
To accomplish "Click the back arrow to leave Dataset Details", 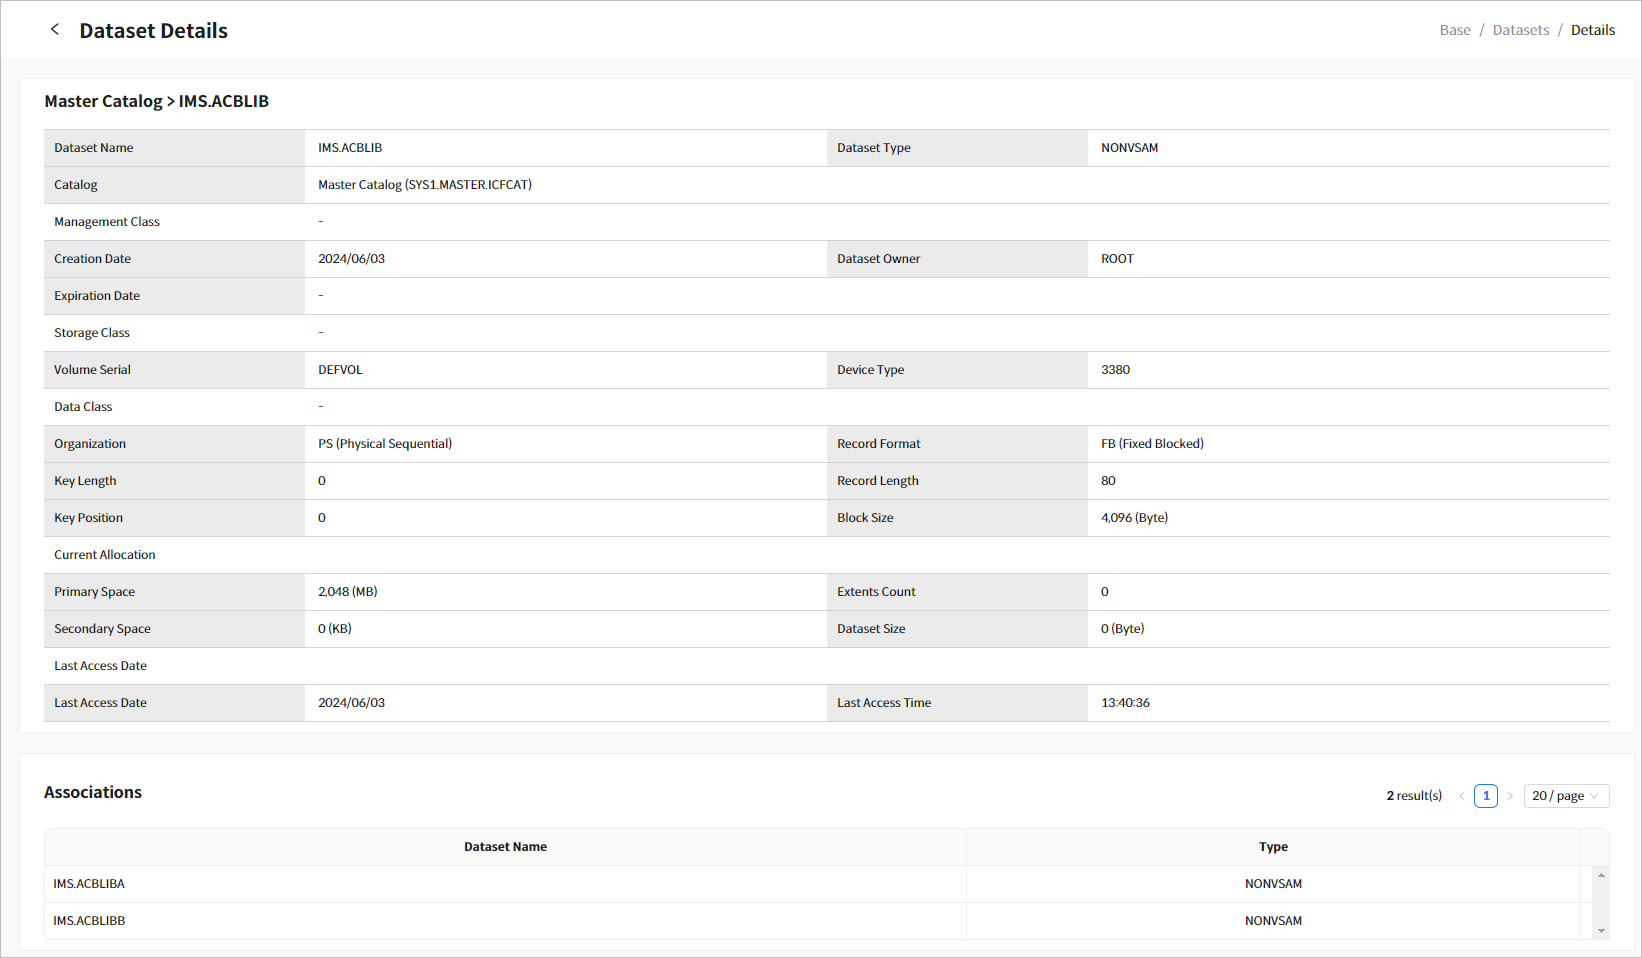I will point(54,29).
